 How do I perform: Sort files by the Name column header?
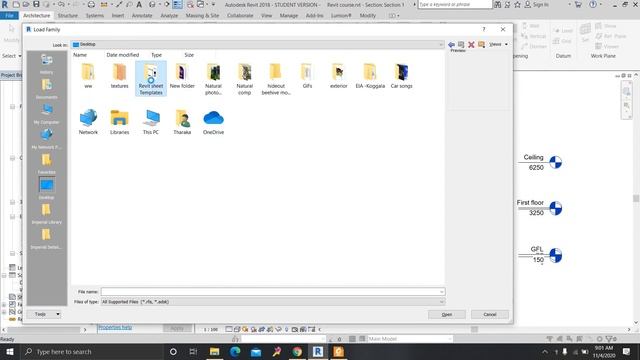pos(80,55)
